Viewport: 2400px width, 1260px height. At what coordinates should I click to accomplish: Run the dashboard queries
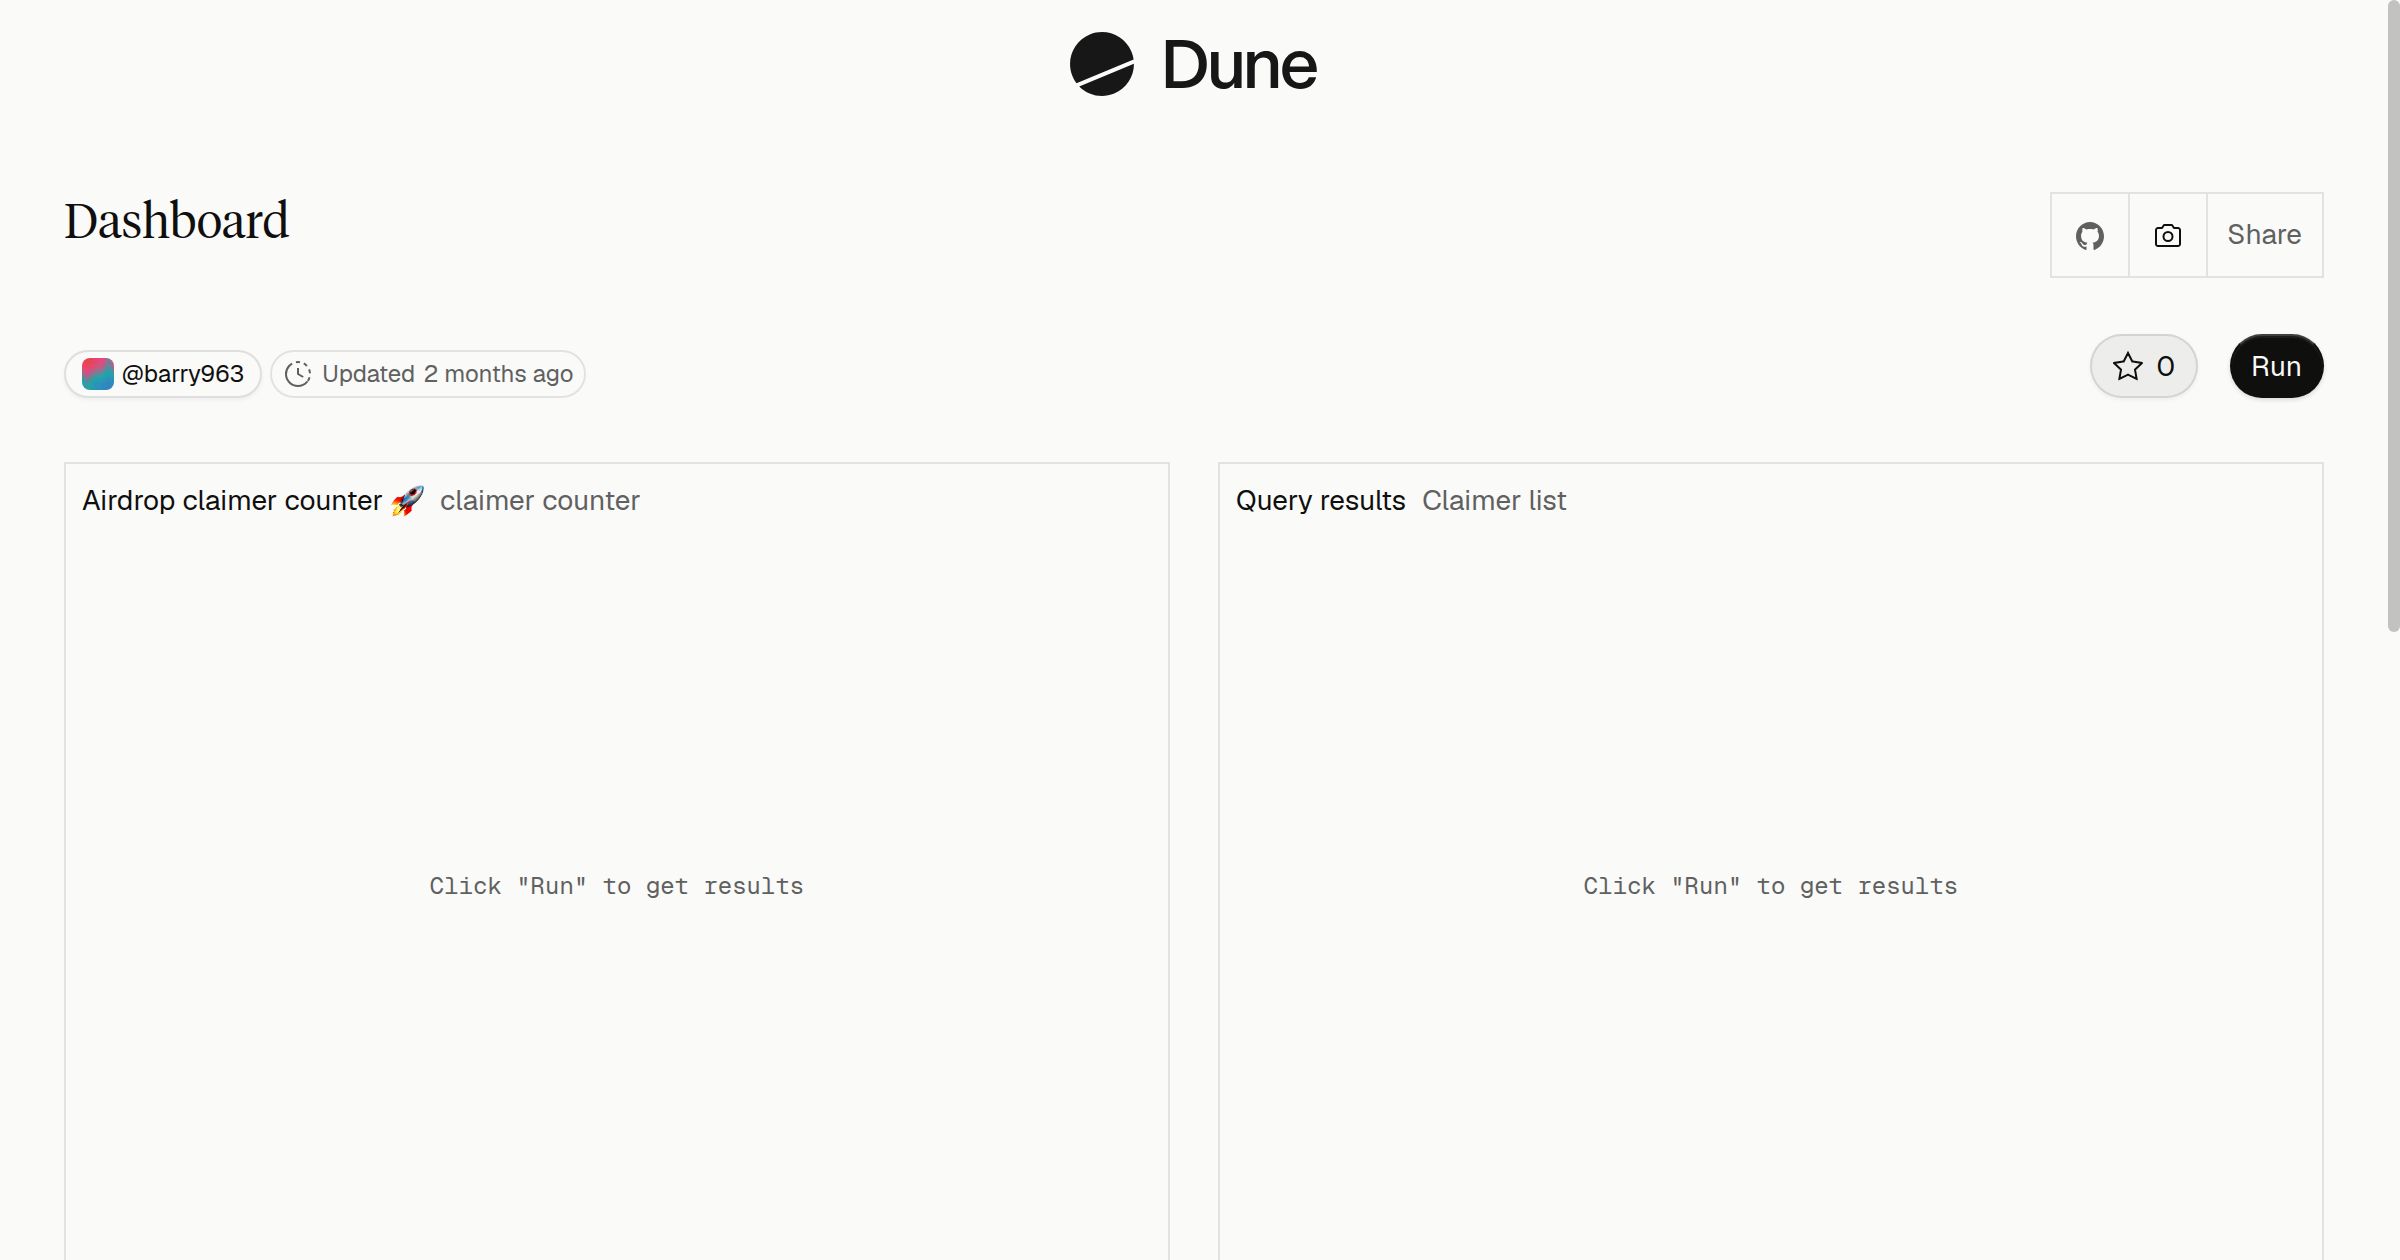pyautogui.click(x=2276, y=366)
